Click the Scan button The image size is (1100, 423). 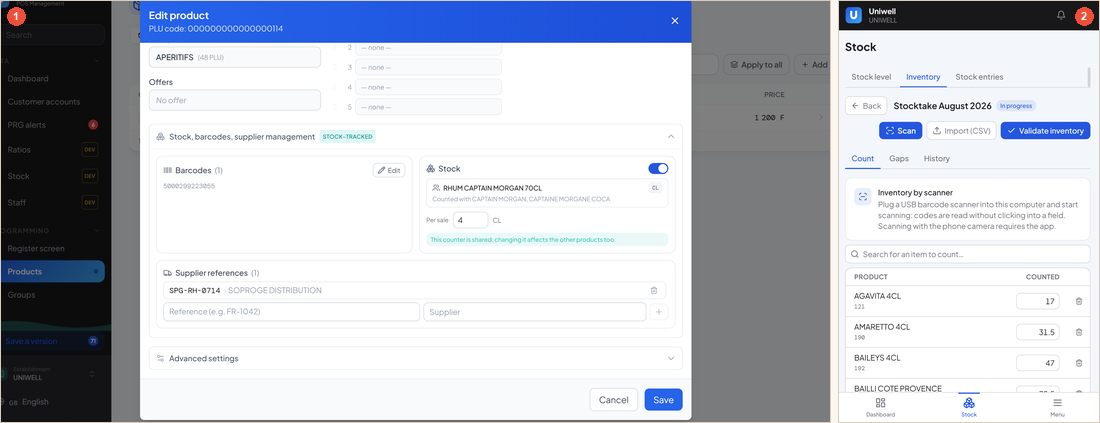point(901,130)
